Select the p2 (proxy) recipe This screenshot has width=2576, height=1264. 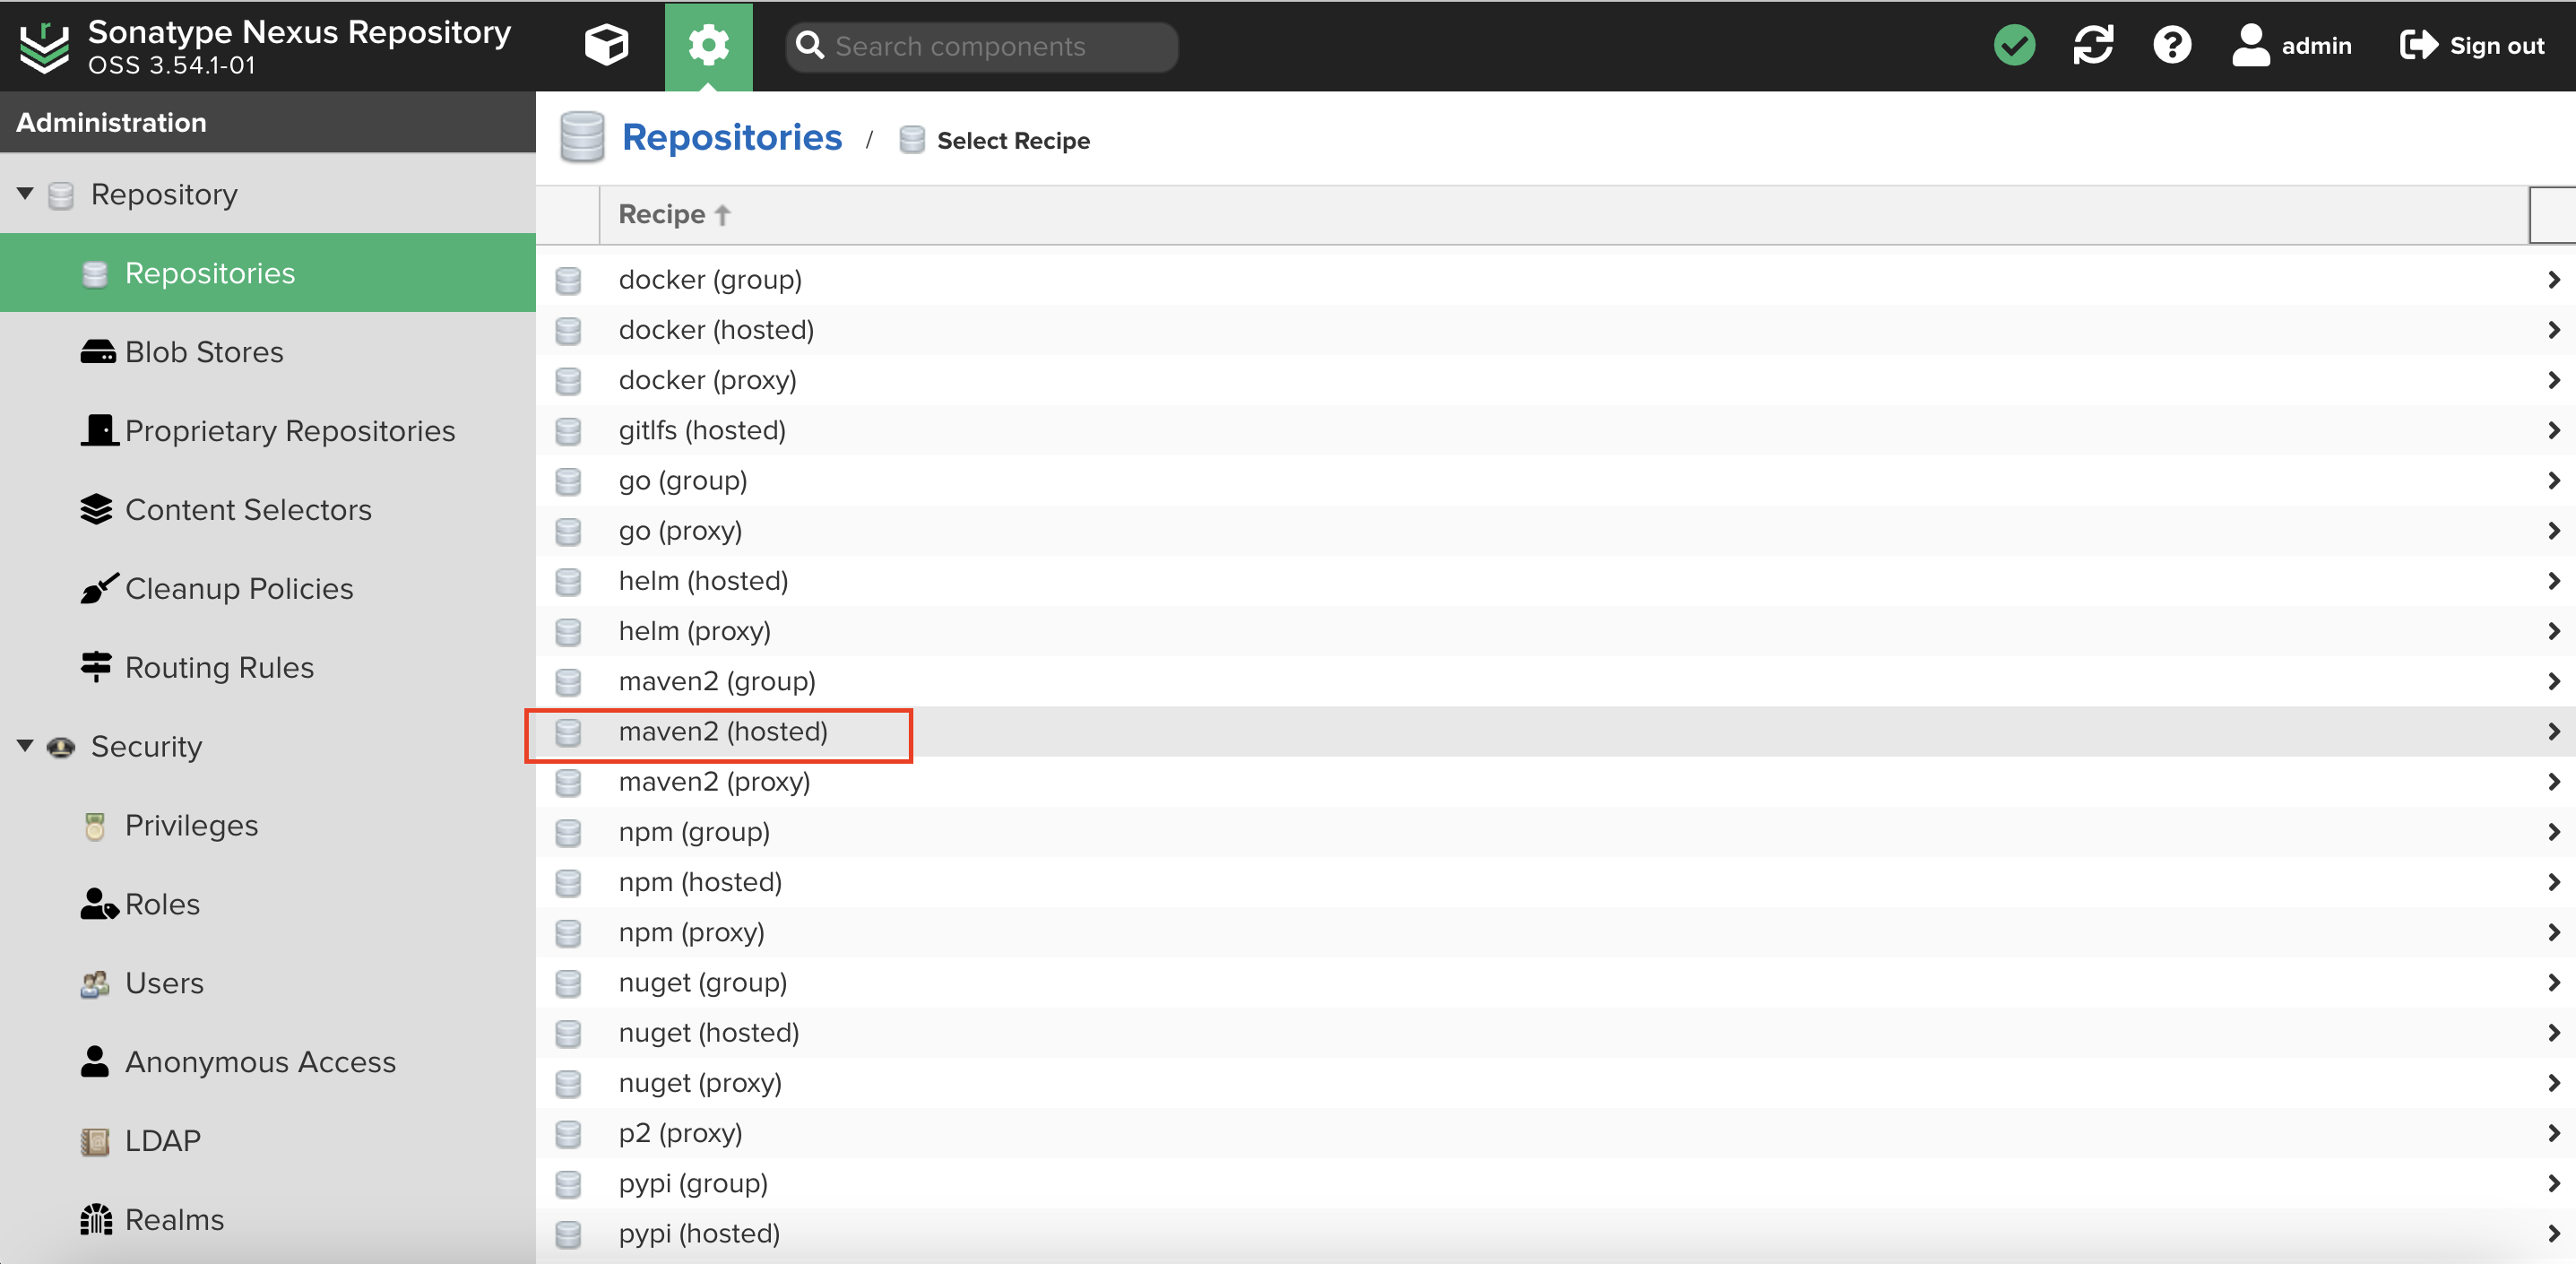coord(1556,1133)
